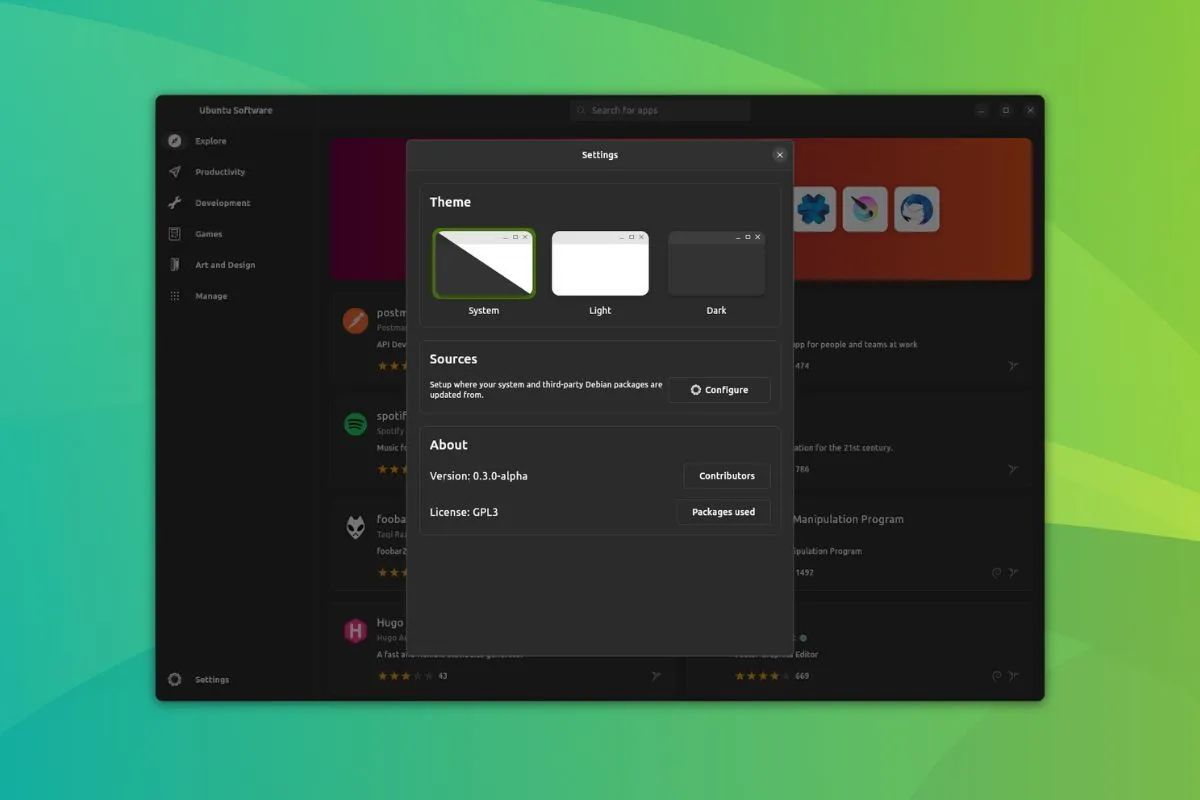This screenshot has width=1200, height=800.
Task: Click the Explore compass icon in sidebar
Action: pos(175,141)
